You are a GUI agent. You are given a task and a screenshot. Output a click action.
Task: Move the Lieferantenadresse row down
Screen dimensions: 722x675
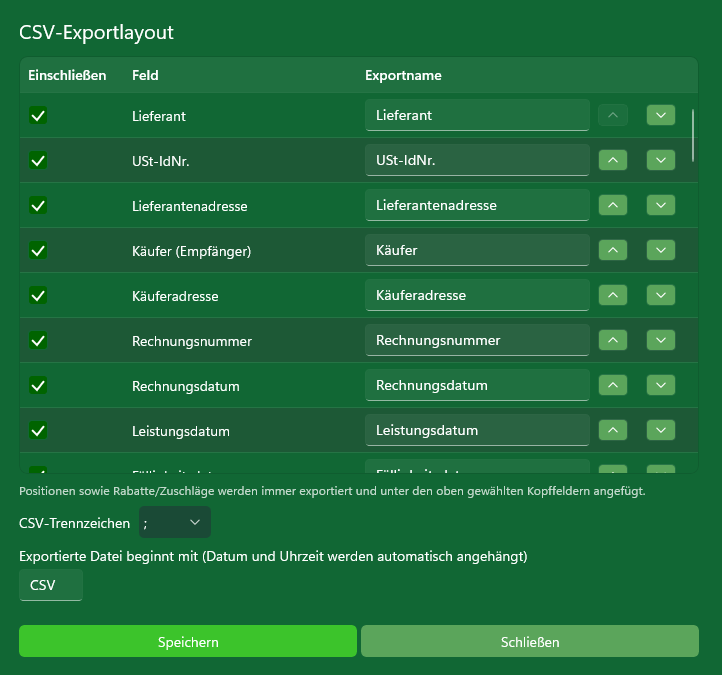point(661,205)
